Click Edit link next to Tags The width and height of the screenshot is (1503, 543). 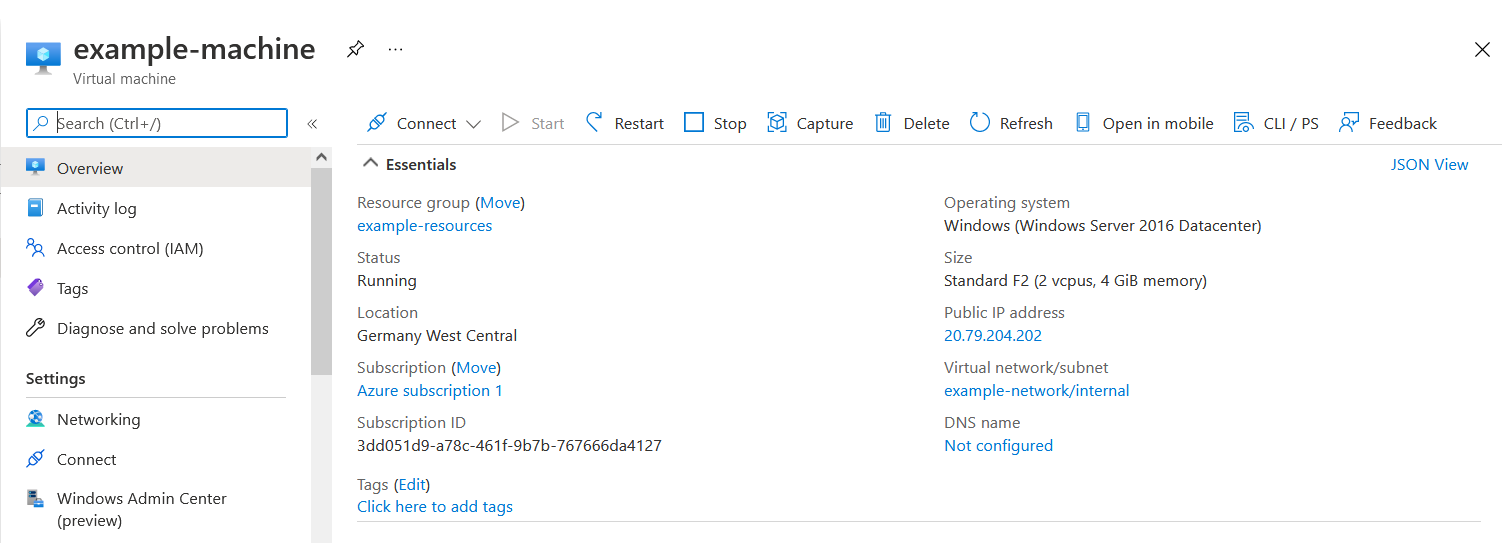point(412,485)
